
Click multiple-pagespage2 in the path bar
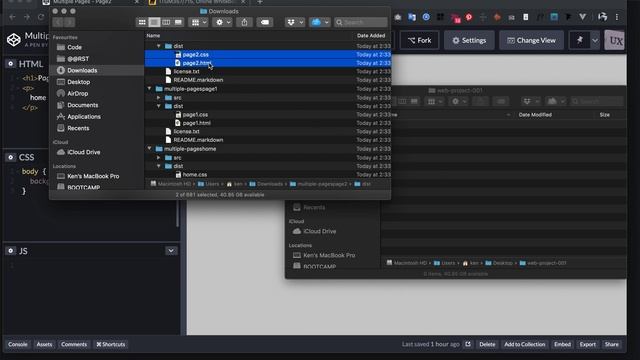(318, 184)
